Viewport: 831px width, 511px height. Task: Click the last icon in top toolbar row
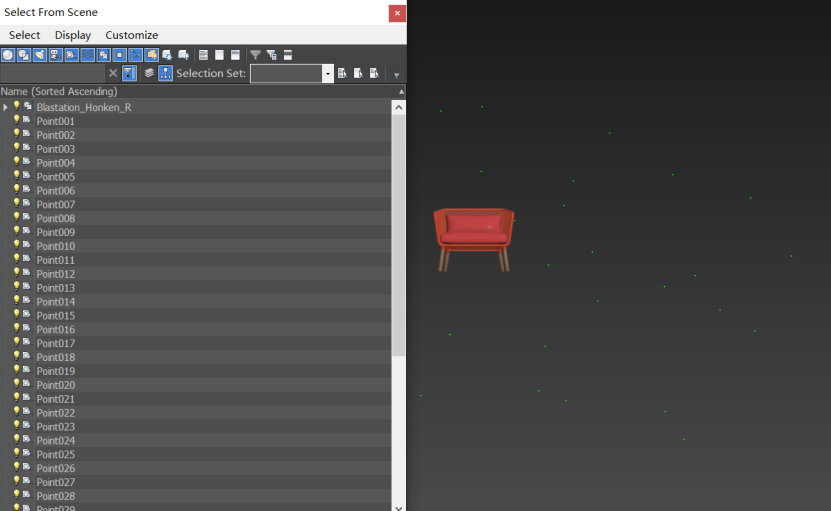point(288,55)
